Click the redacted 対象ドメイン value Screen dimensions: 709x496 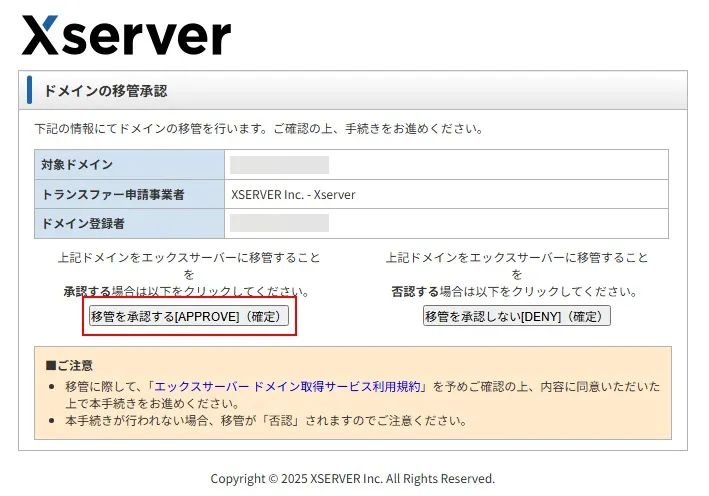(279, 165)
